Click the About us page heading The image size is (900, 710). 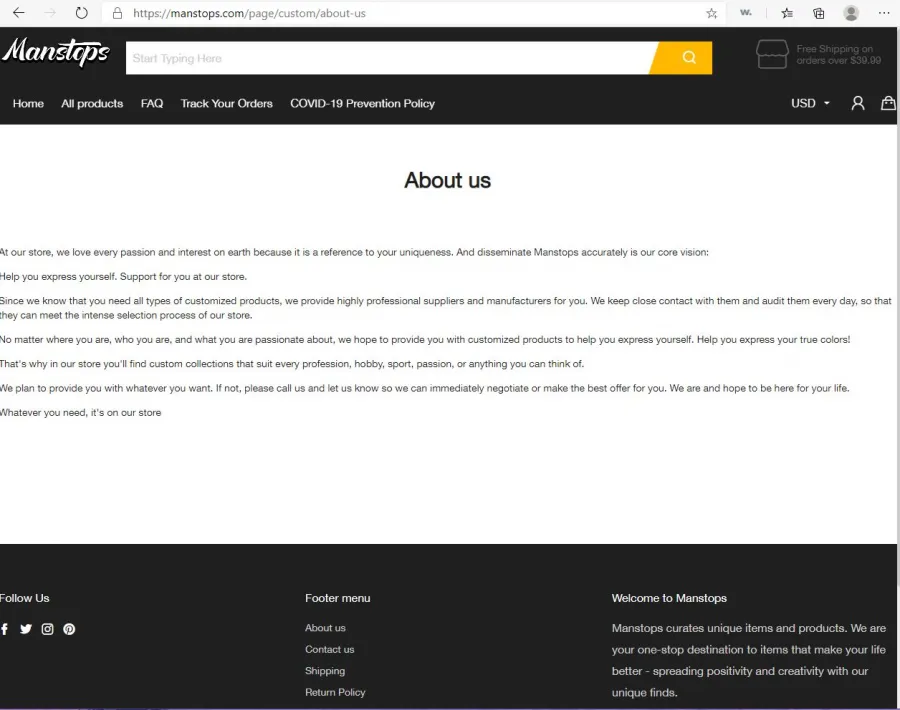[x=447, y=180]
